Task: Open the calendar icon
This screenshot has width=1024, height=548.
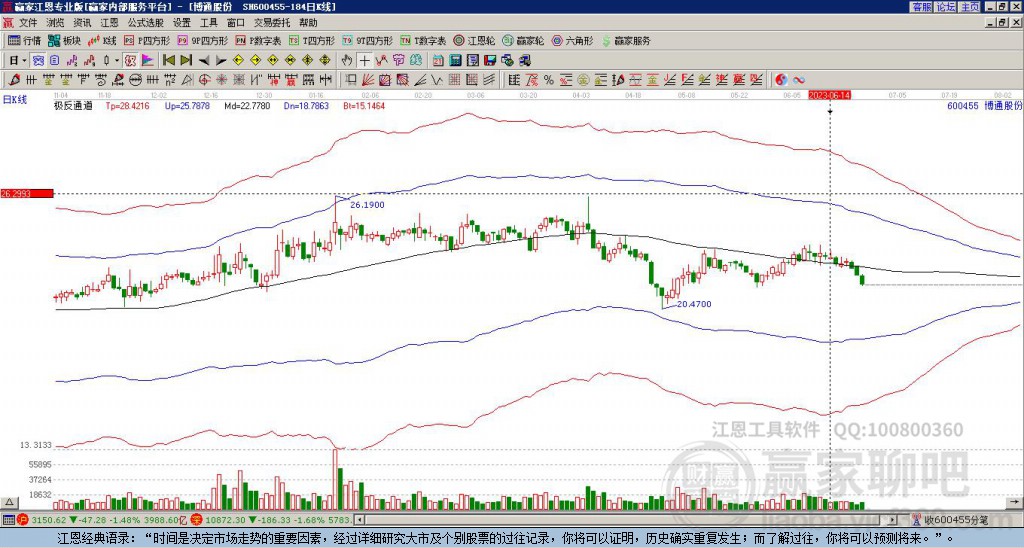Action: 438,61
